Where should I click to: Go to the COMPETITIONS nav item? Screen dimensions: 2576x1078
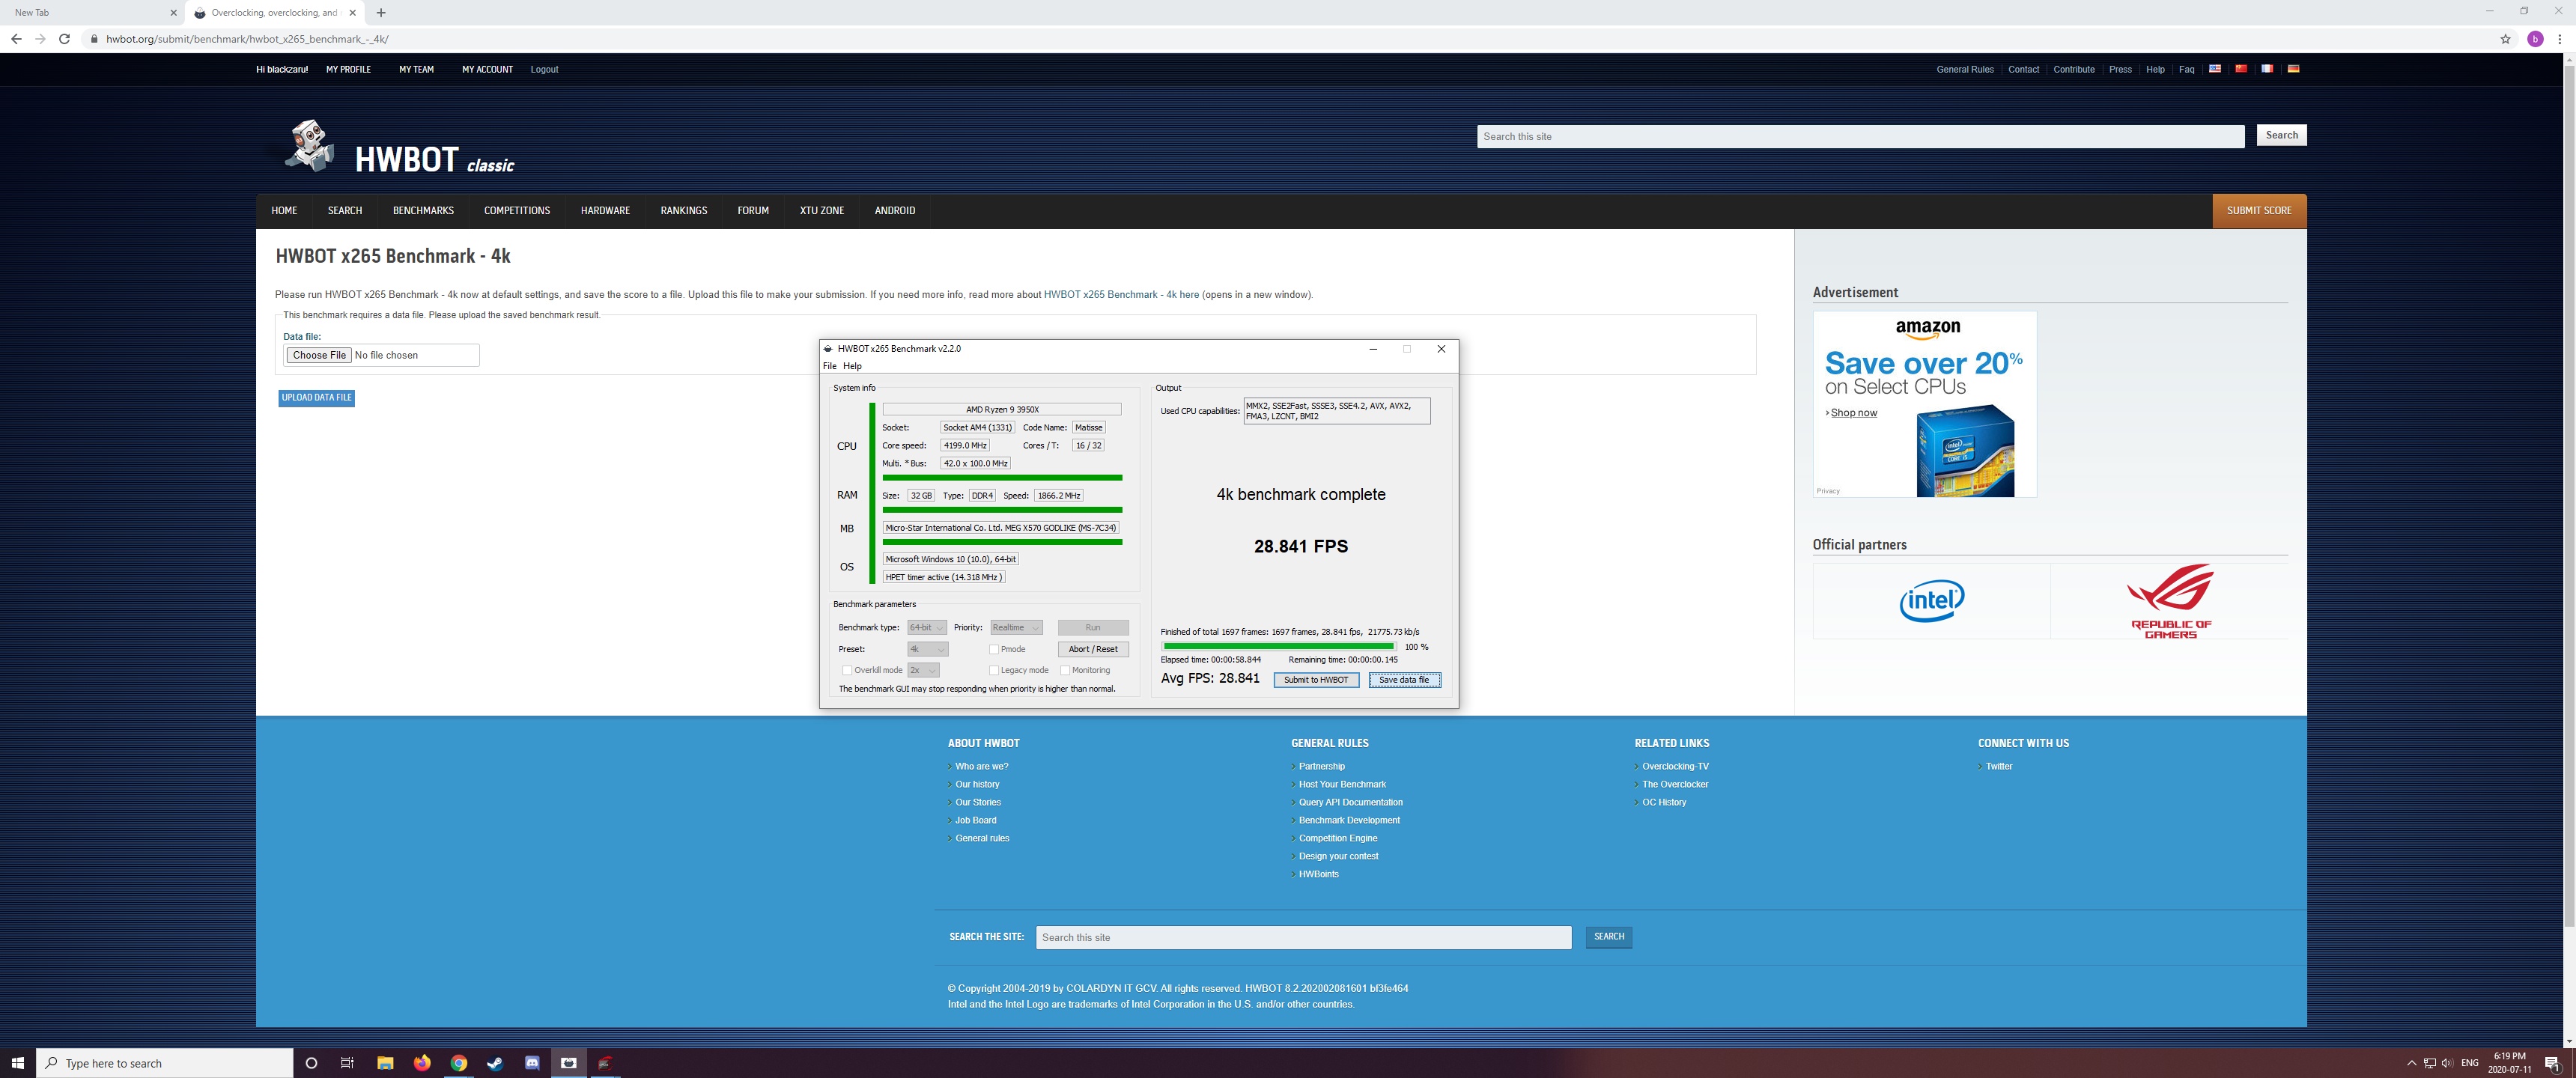point(517,211)
